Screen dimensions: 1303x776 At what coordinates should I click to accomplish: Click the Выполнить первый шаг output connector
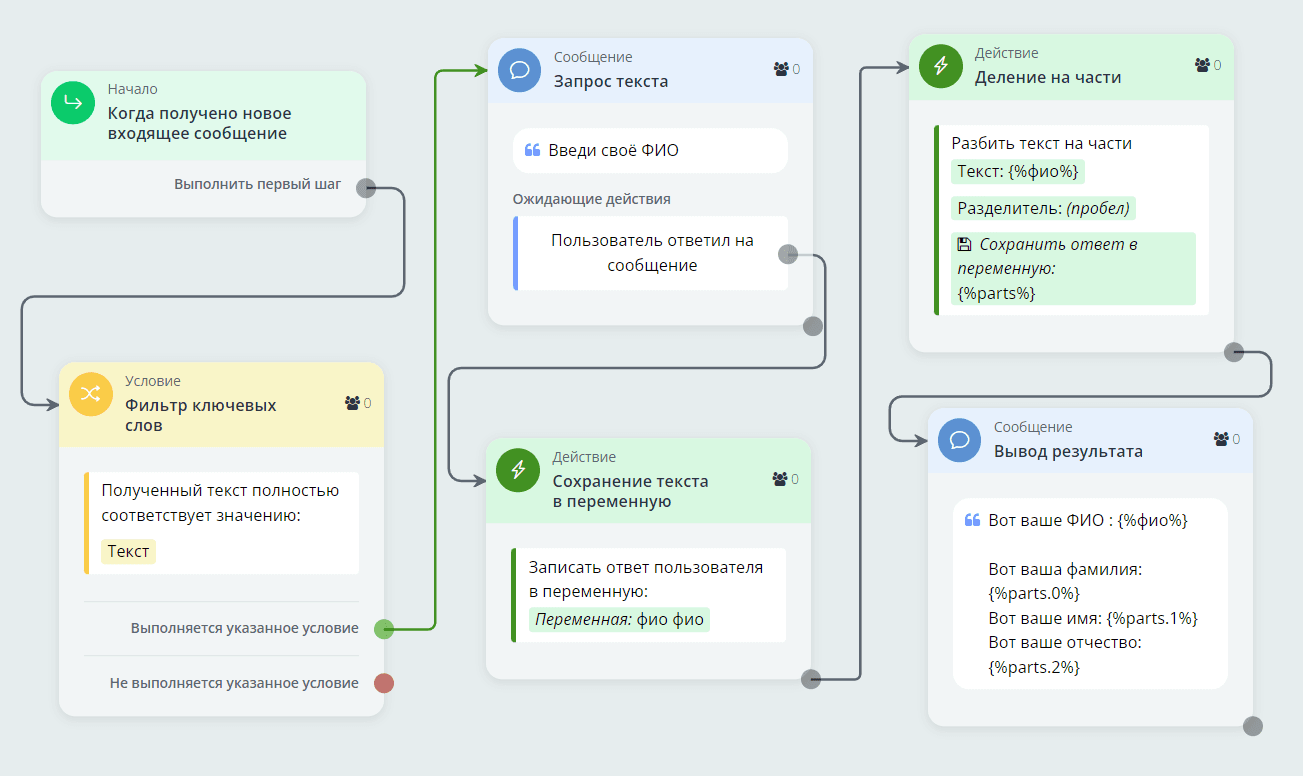coord(366,186)
